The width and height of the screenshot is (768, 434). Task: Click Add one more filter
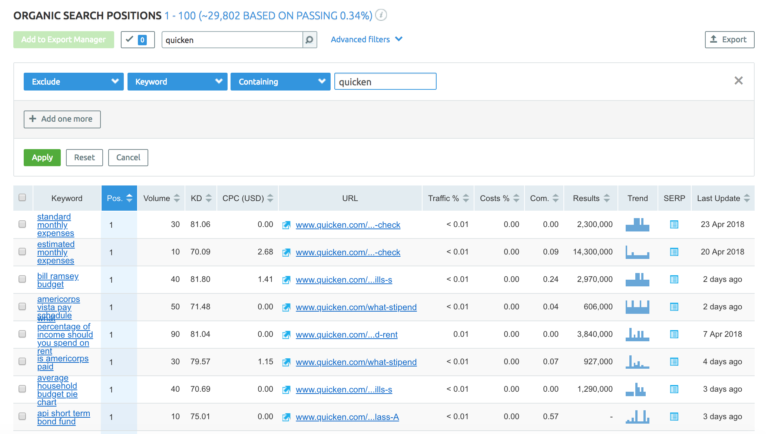tap(62, 119)
